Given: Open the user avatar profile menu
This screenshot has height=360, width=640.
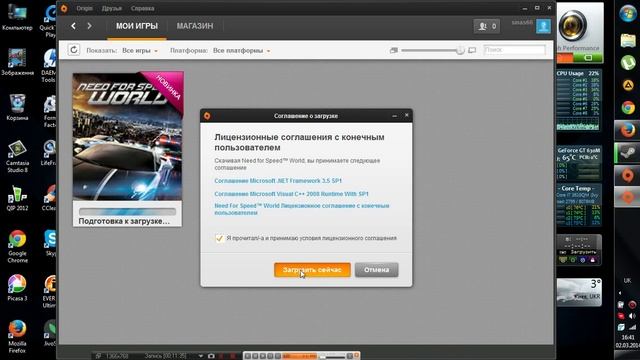Looking at the screenshot, I should pyautogui.click(x=543, y=26).
